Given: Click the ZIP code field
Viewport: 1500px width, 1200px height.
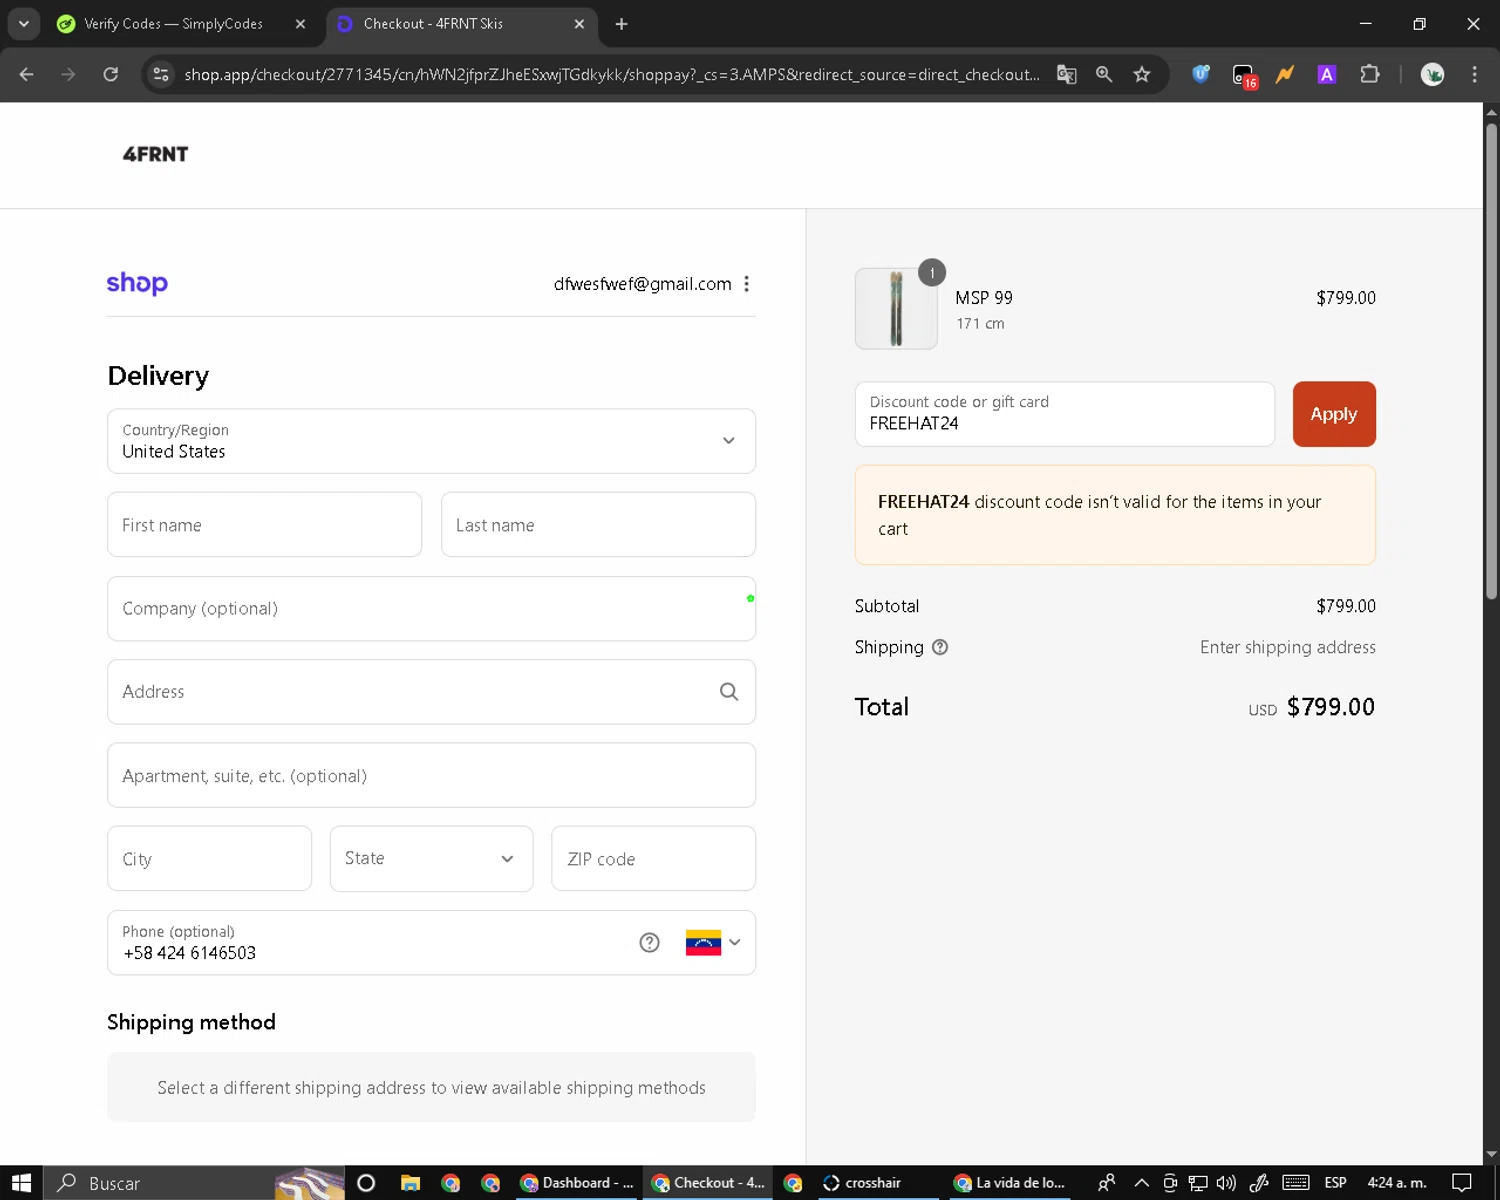Looking at the screenshot, I should [x=653, y=858].
